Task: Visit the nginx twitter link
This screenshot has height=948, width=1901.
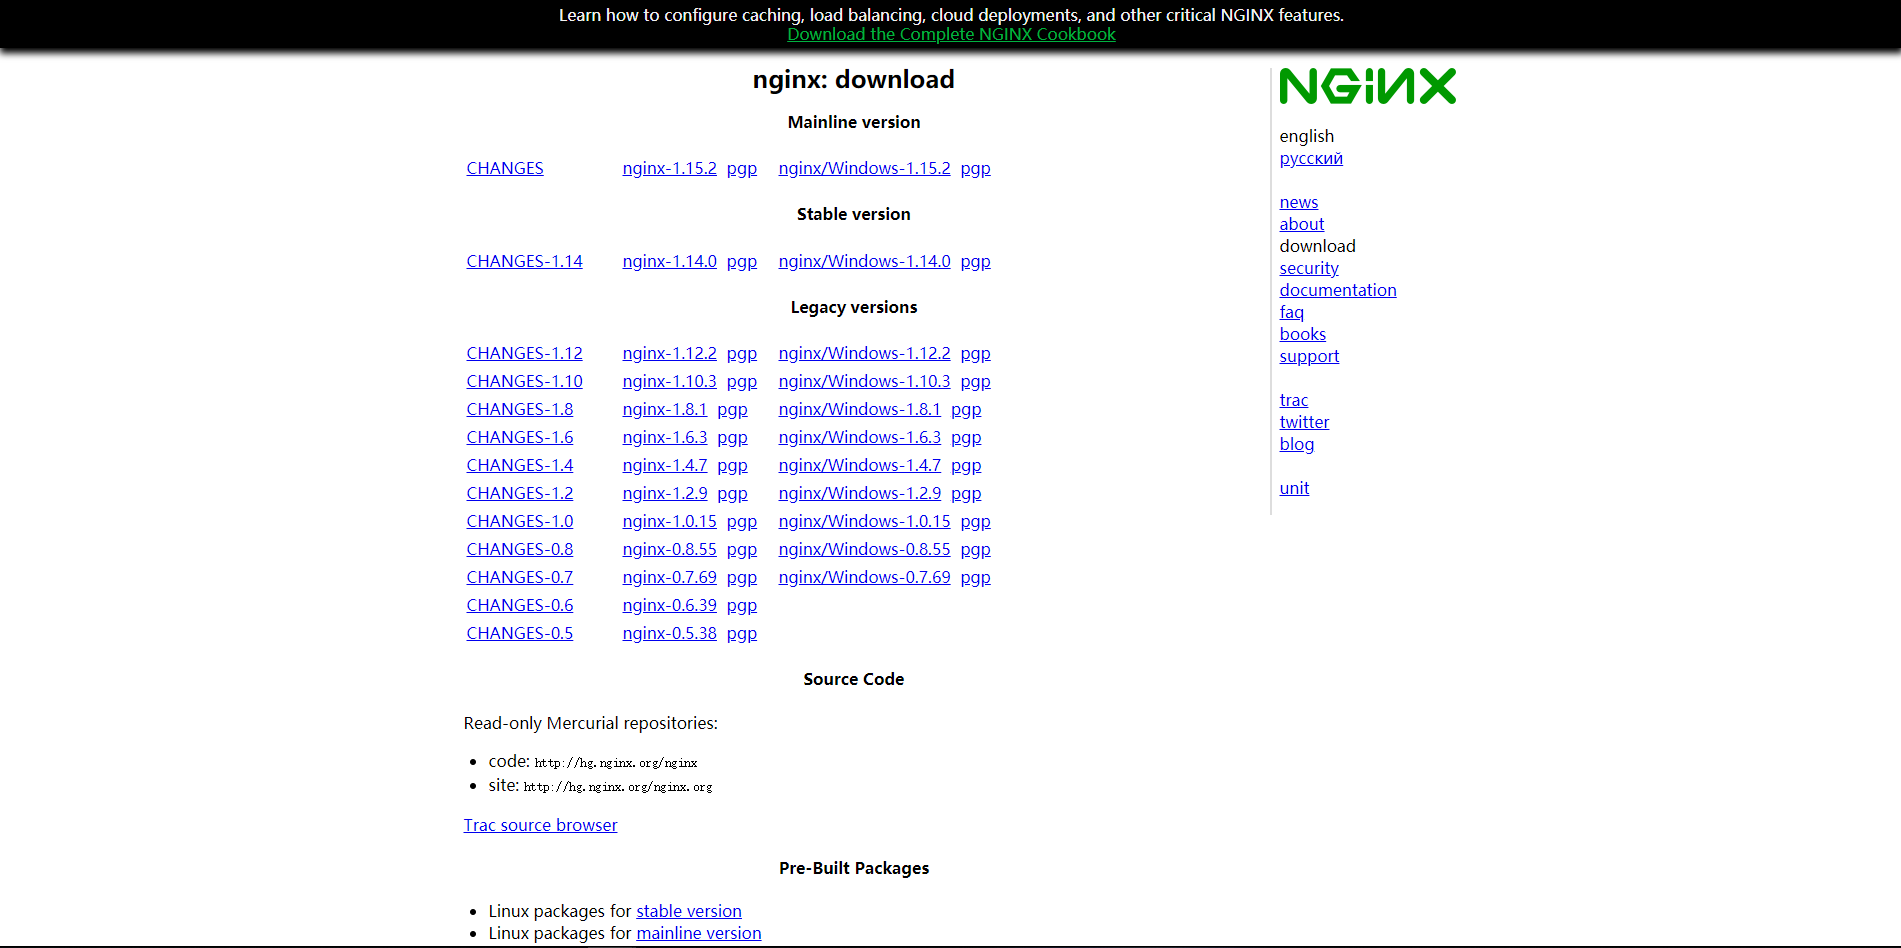Action: [1304, 422]
